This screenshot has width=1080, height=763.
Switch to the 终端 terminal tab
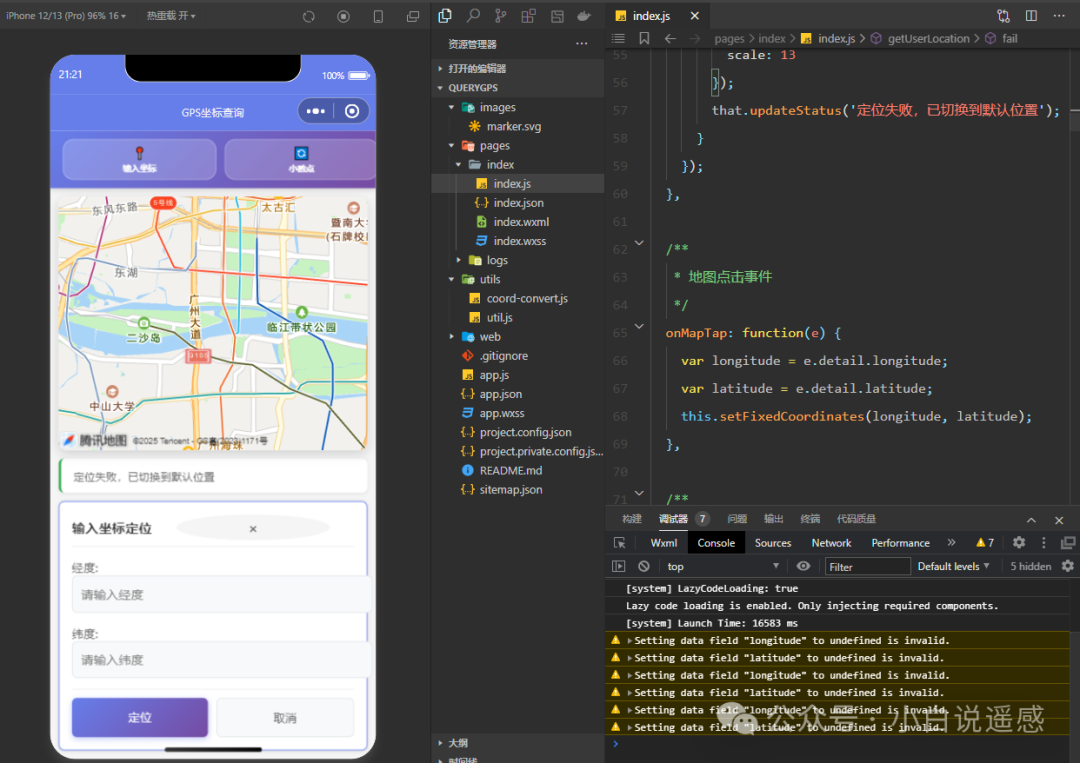point(810,519)
